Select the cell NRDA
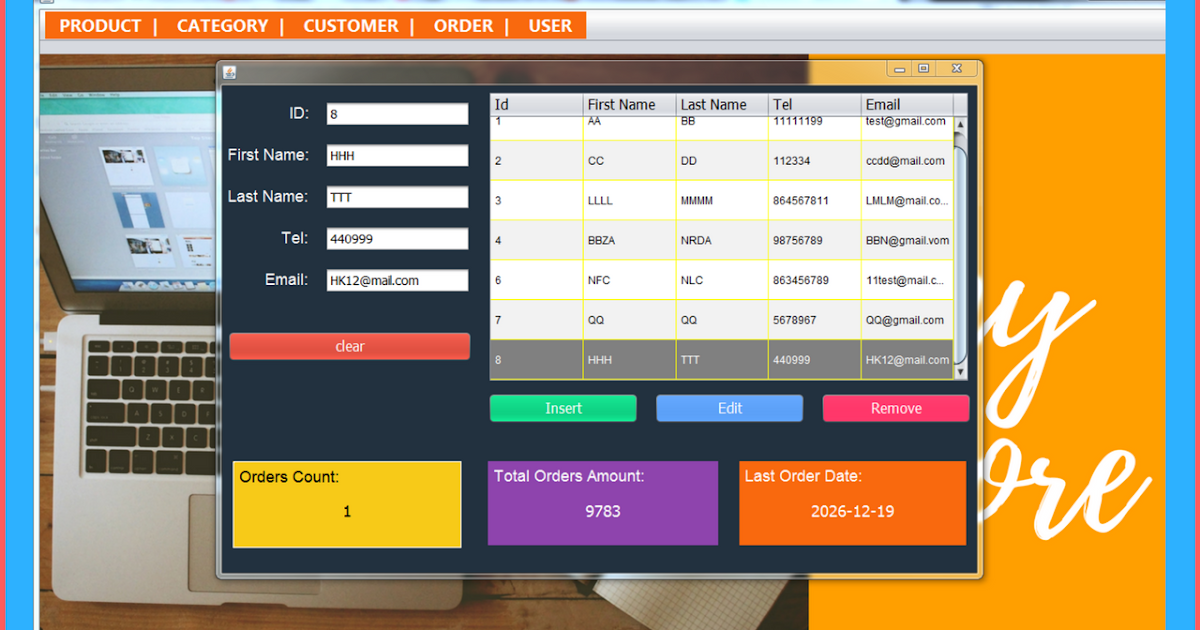 point(722,241)
